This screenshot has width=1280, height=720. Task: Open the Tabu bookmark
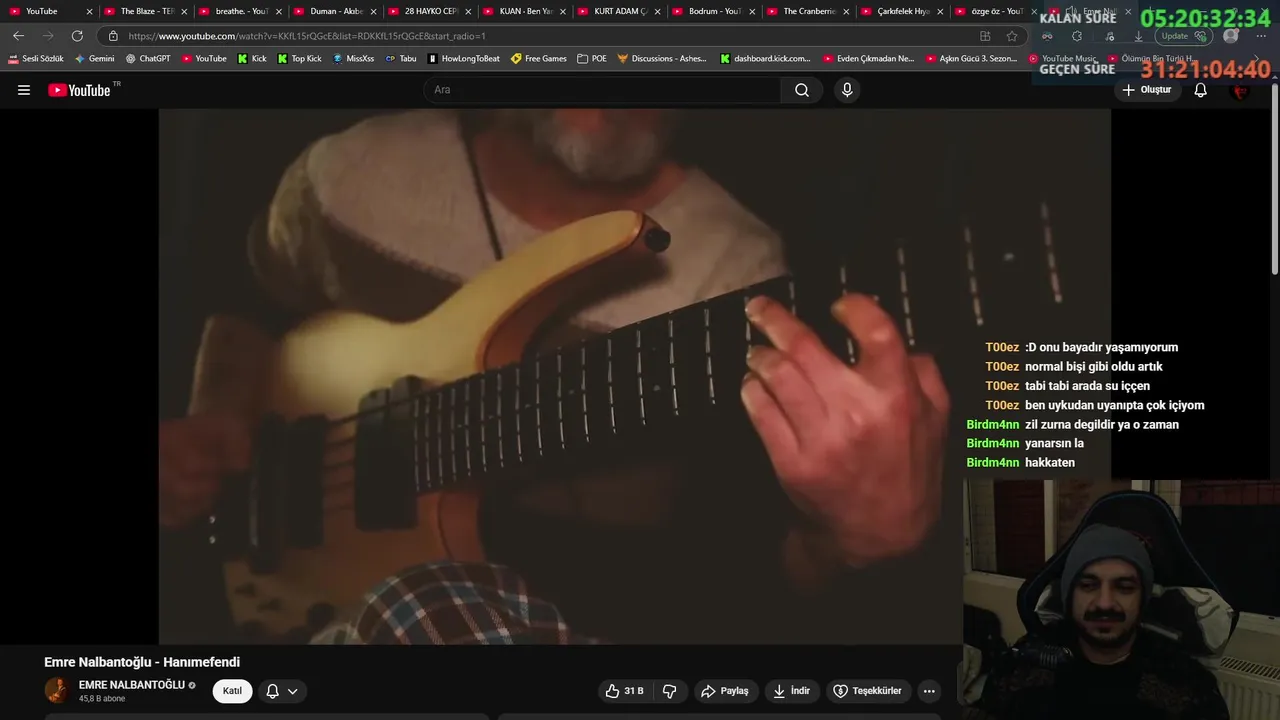[401, 58]
